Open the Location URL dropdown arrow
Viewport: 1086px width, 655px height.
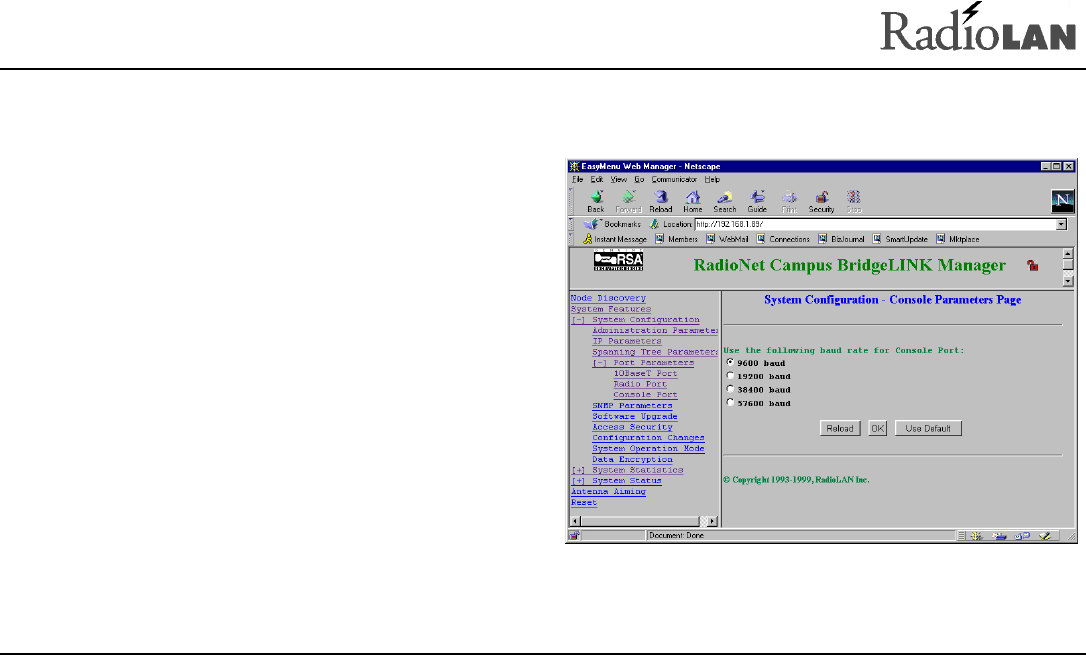coord(1061,225)
